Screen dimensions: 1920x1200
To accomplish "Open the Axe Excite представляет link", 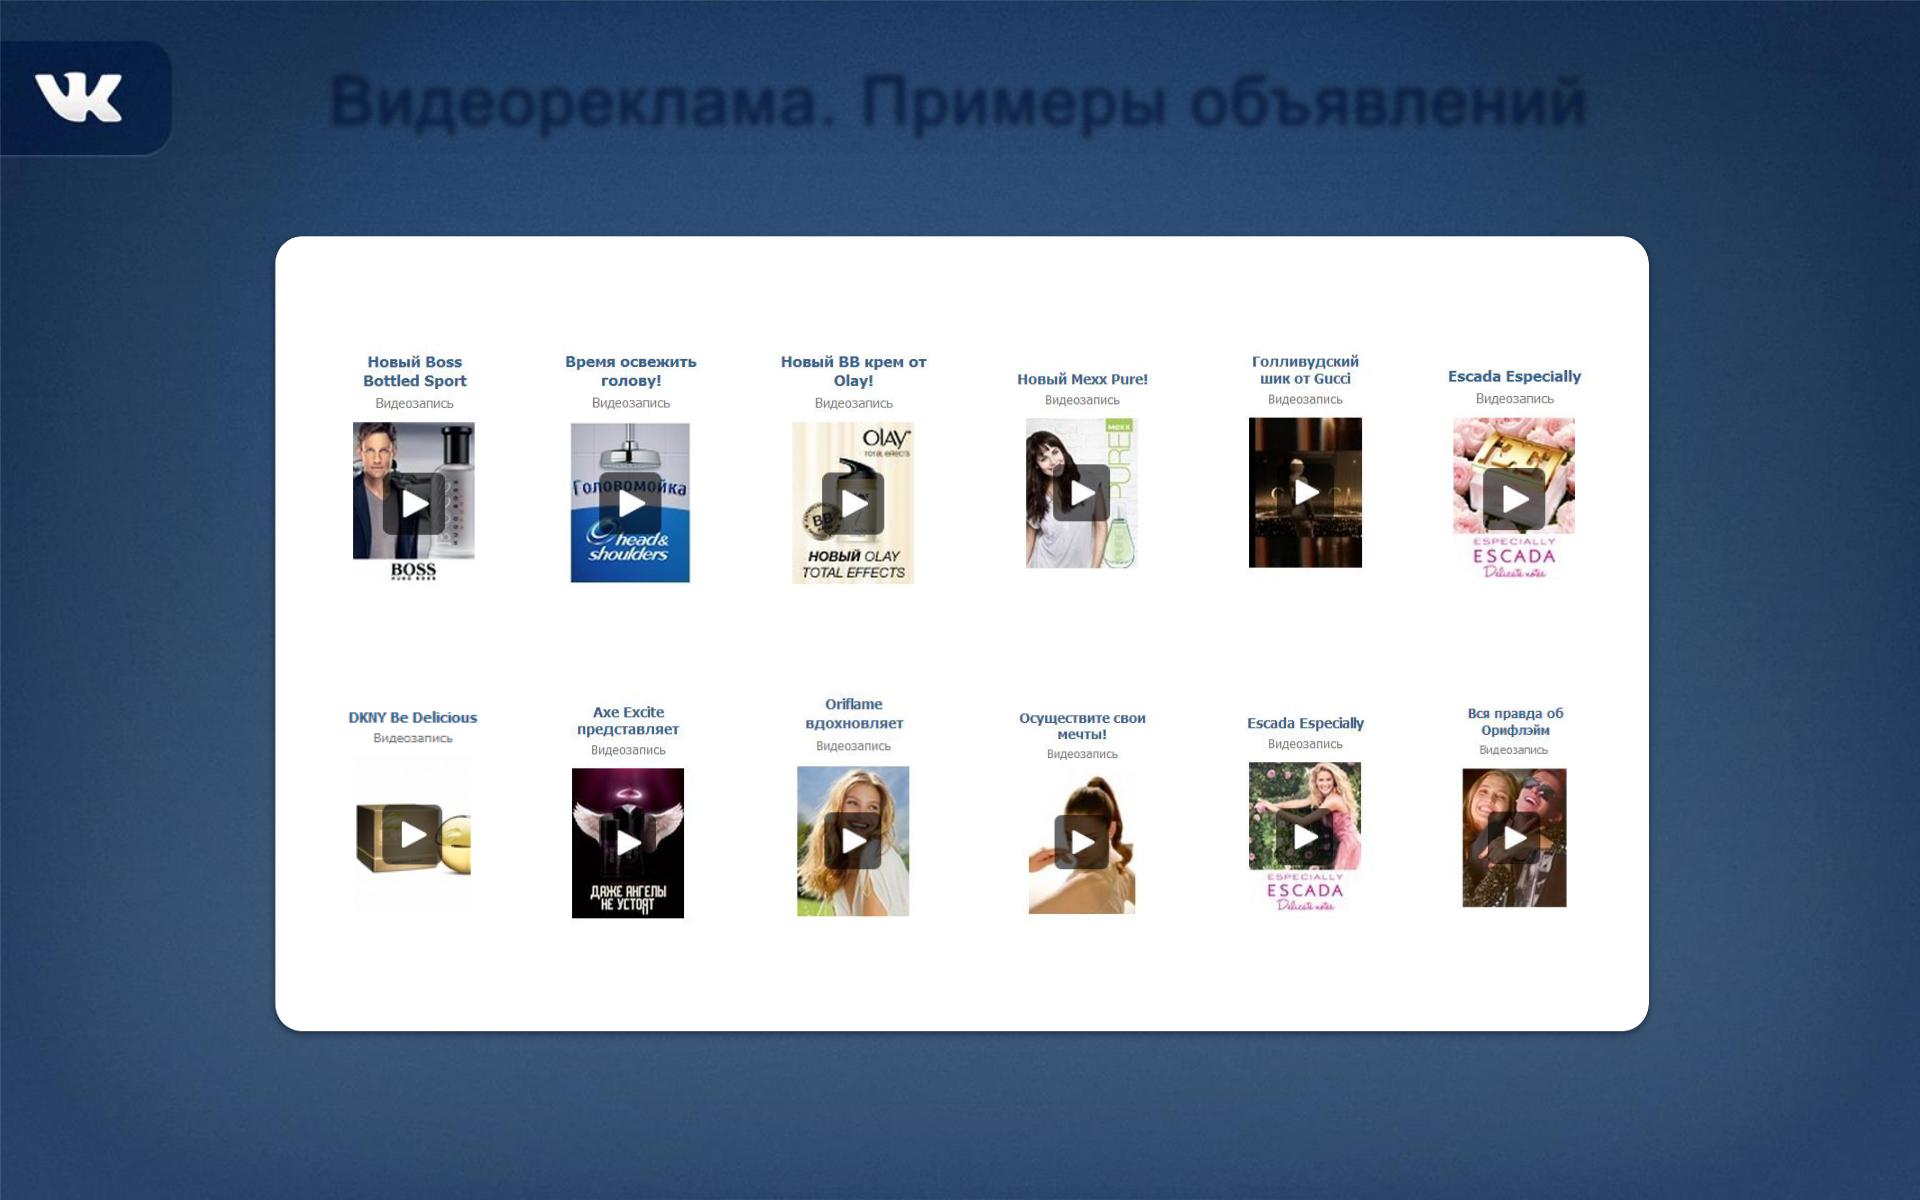I will click(x=628, y=720).
